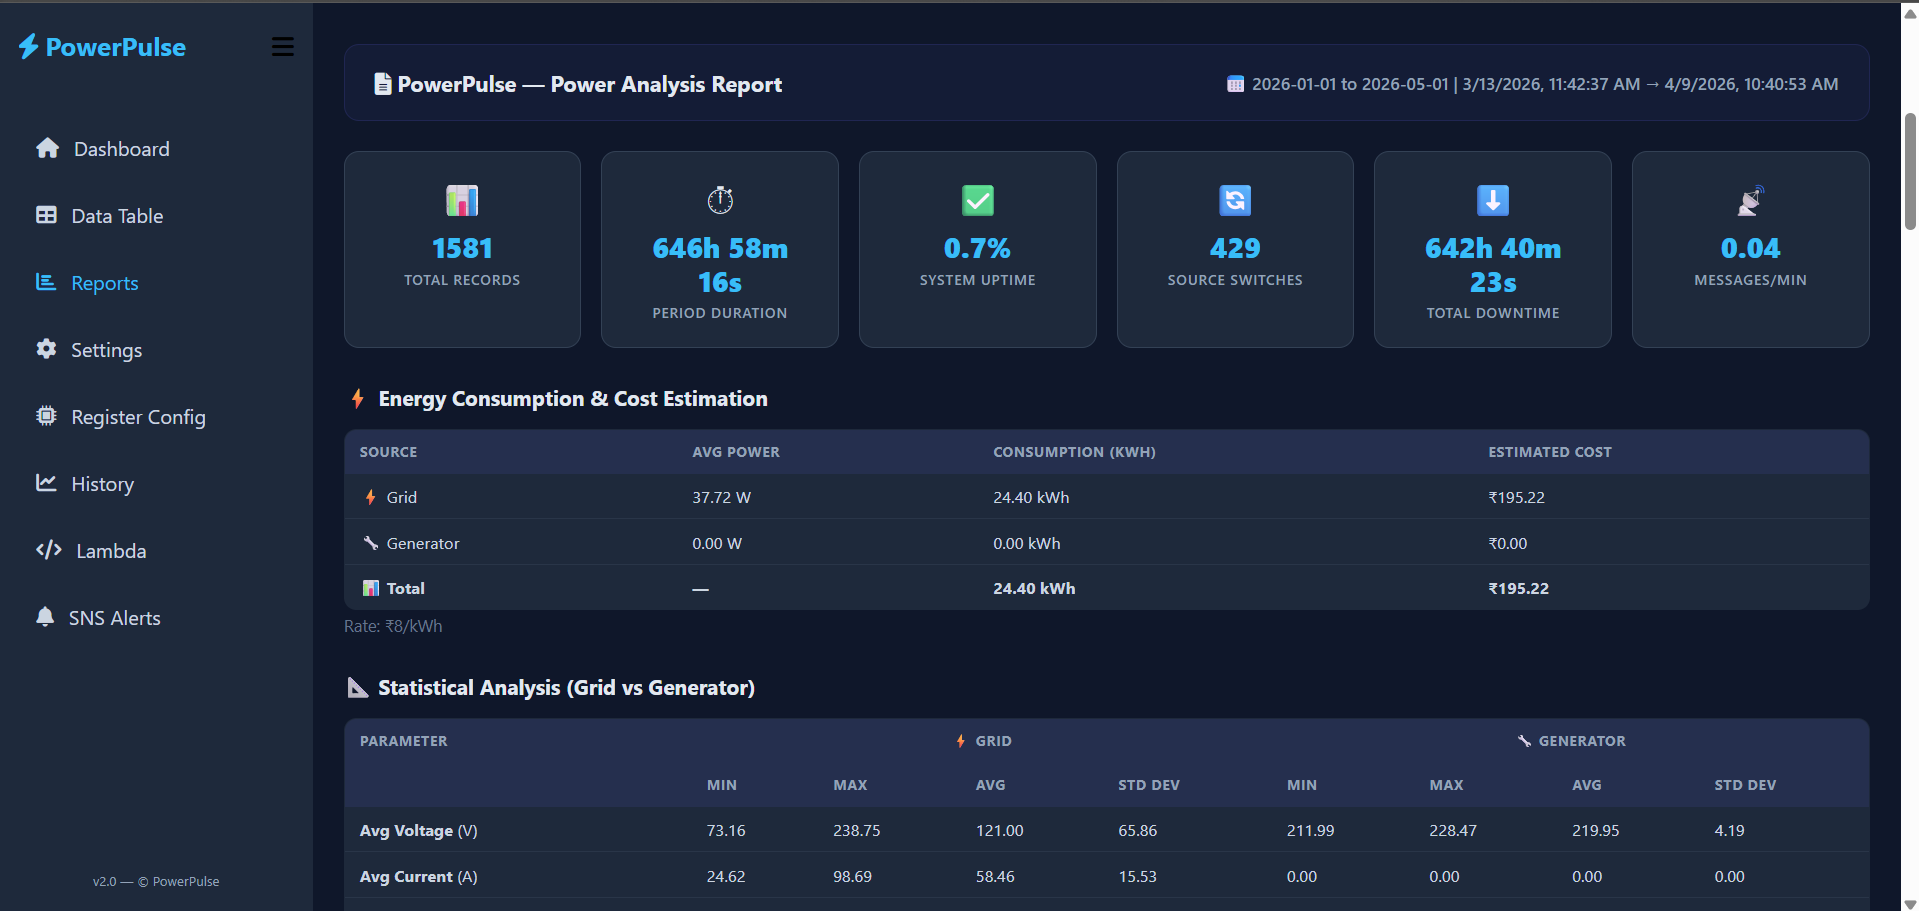The height and width of the screenshot is (911, 1919).
Task: Click the Data Table grid icon
Action: coord(46,215)
